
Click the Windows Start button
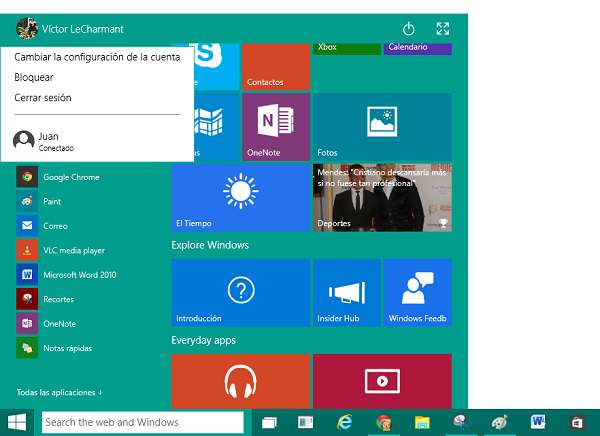(17, 422)
